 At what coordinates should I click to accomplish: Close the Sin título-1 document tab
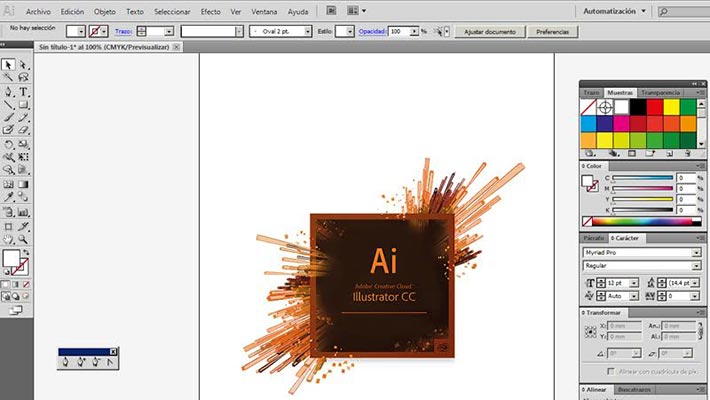pos(177,47)
